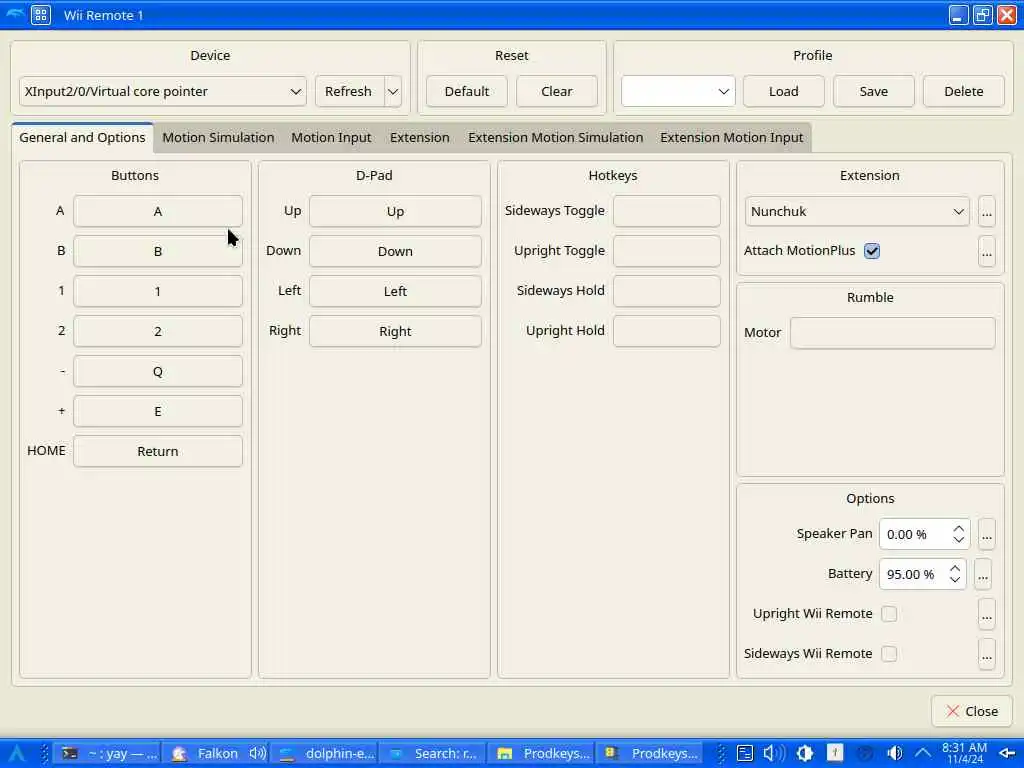Open ellipsis button for Attach MotionPlus

[987, 251]
